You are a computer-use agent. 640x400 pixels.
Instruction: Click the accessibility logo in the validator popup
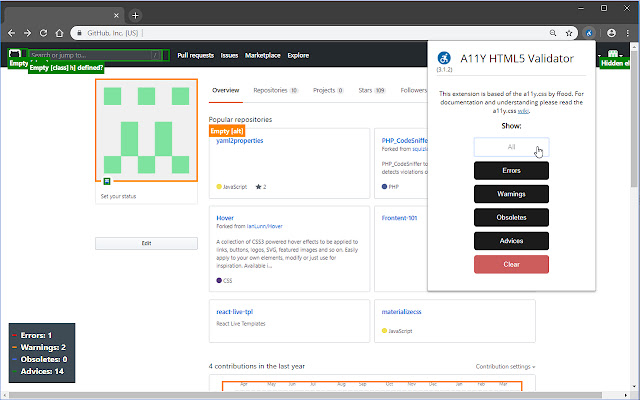click(x=444, y=58)
